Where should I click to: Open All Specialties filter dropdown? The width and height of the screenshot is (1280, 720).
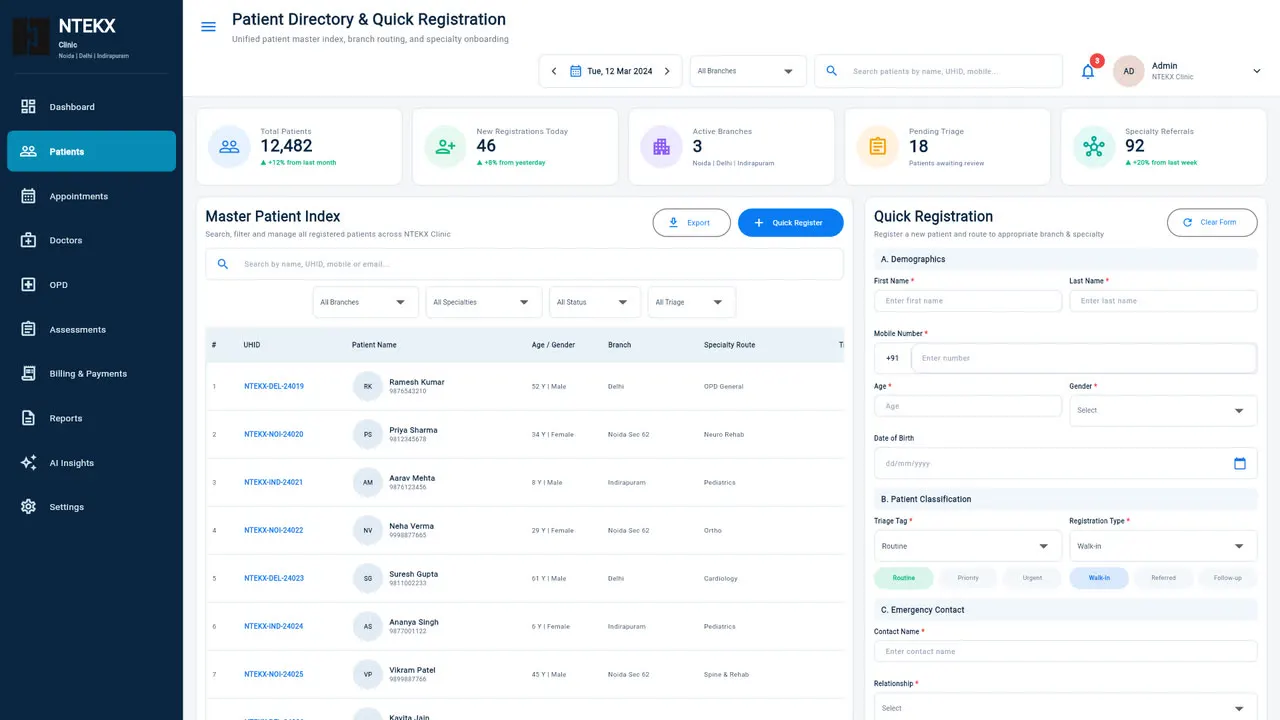click(x=483, y=302)
